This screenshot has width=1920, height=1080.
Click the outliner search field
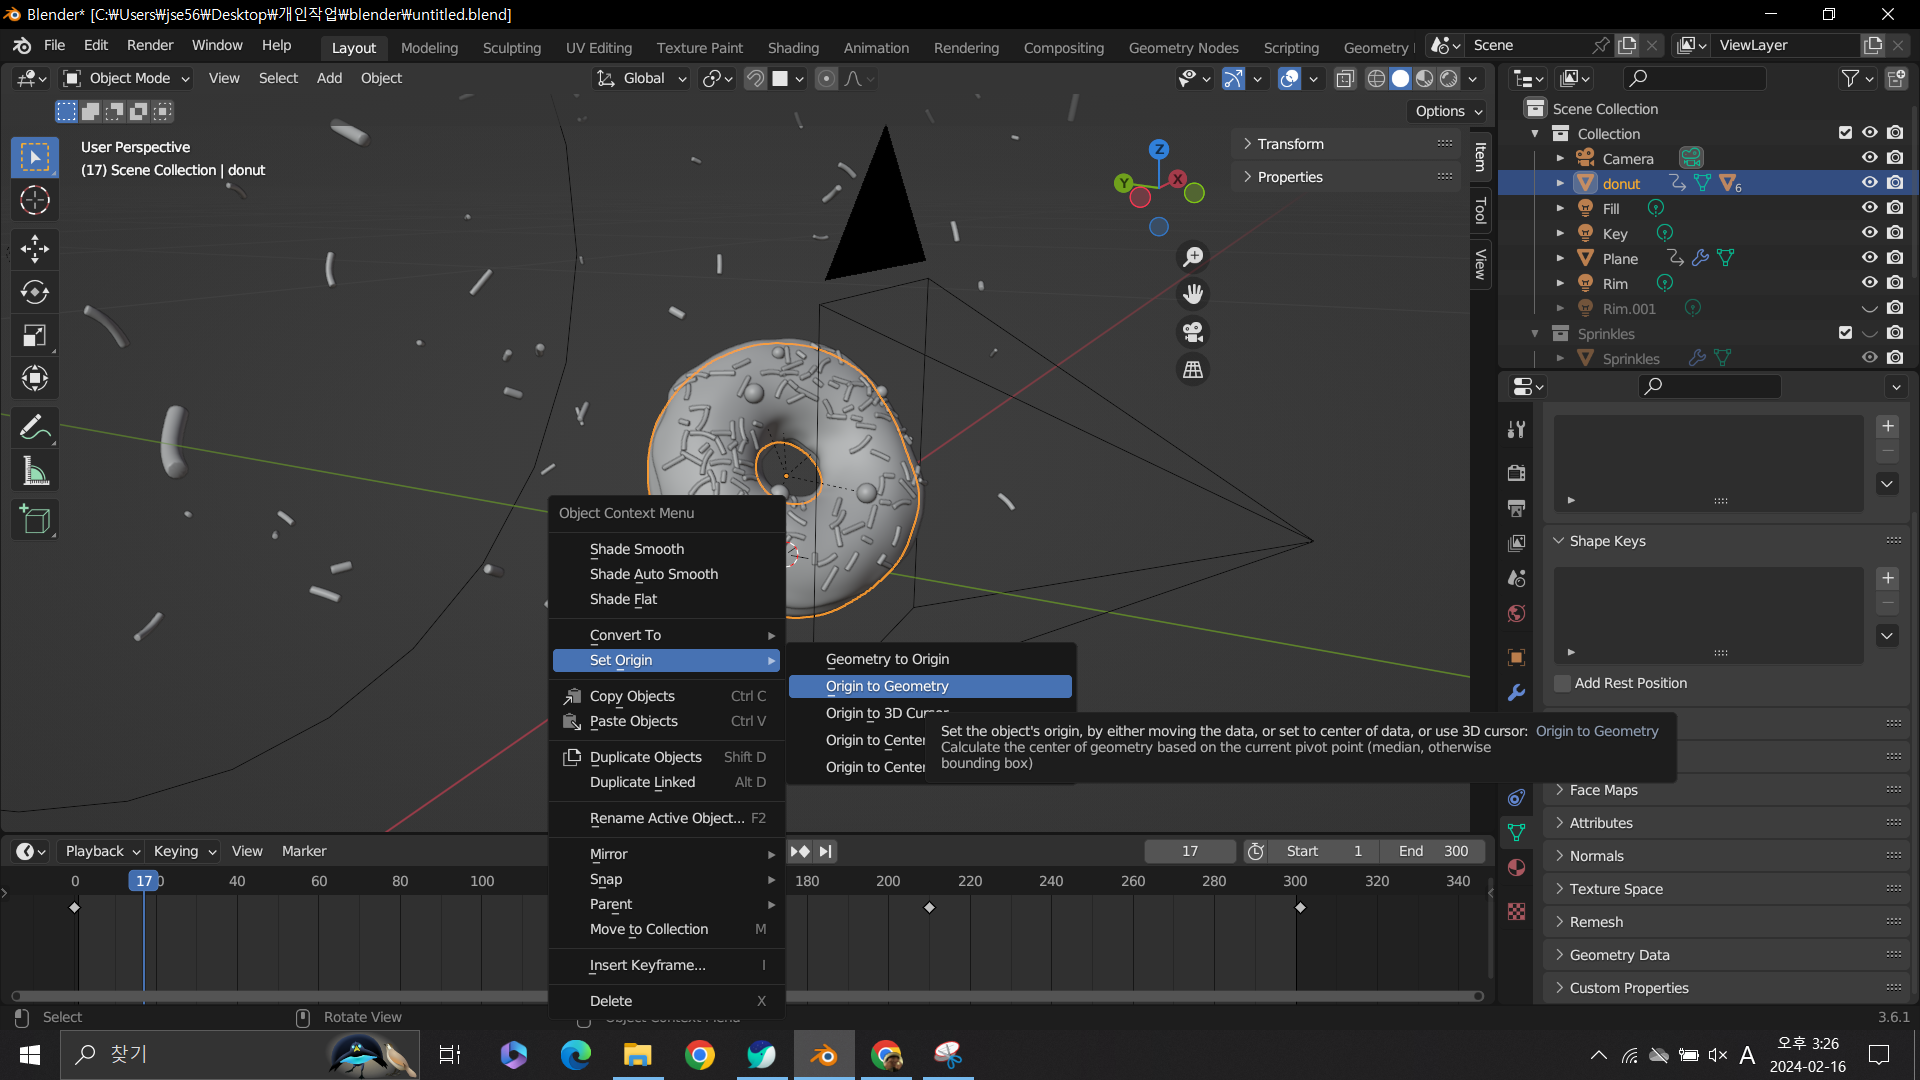coord(1694,78)
